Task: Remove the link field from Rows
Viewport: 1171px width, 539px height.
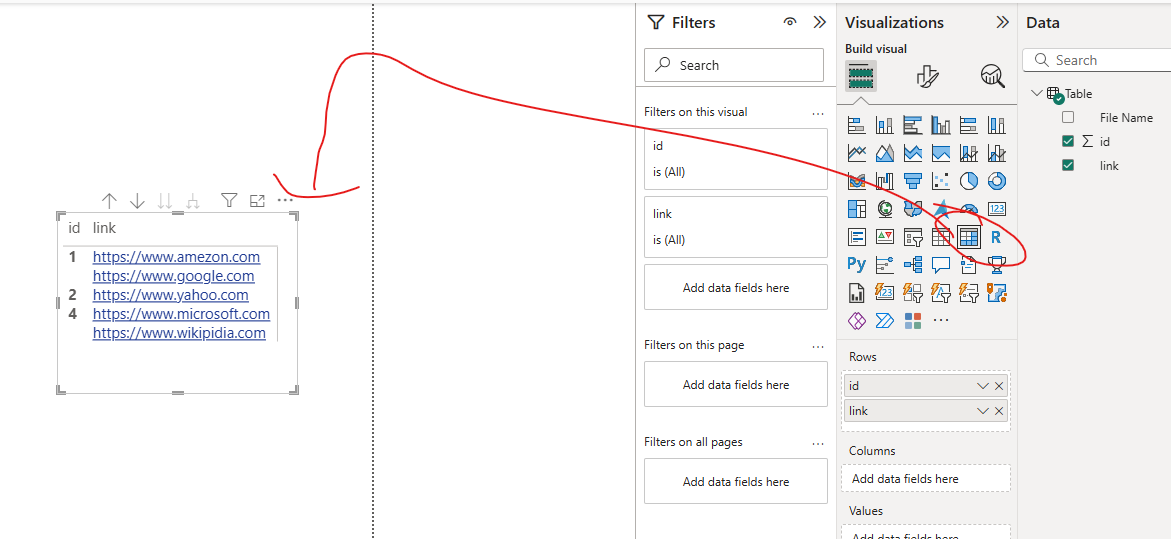Action: (999, 411)
